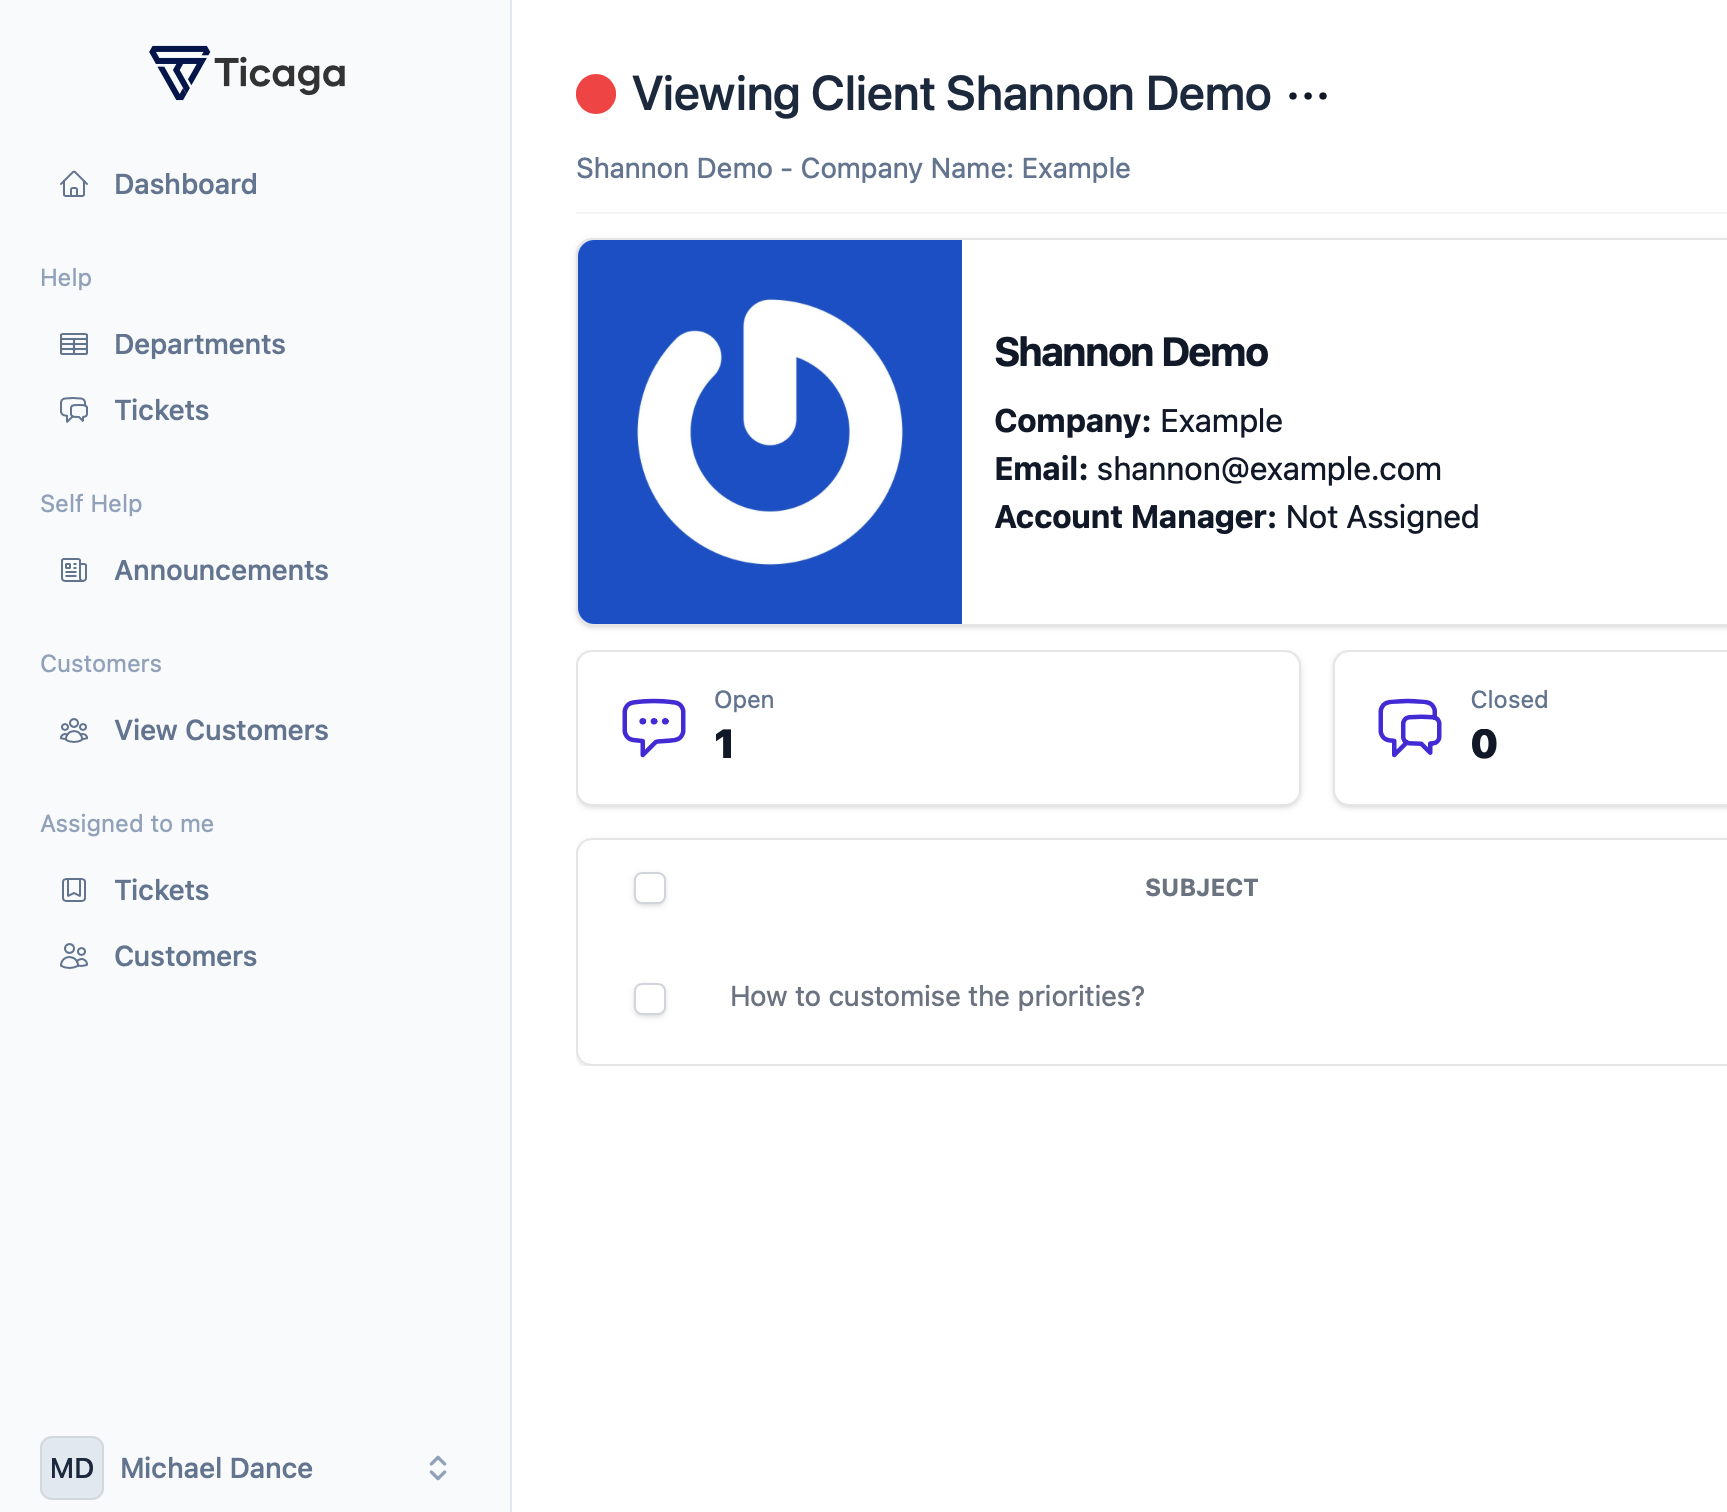
Task: Click the SUBJECT column header
Action: point(1201,888)
